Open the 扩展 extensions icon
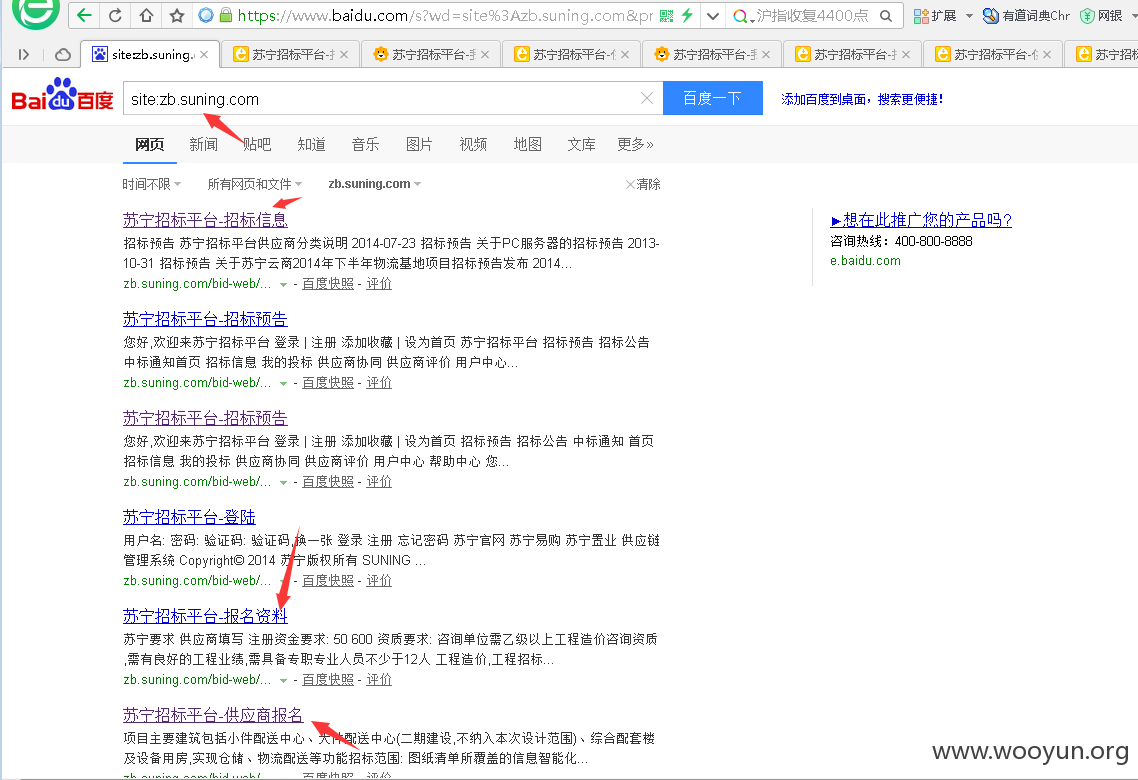Screen dimensions: 1138x780 pyautogui.click(x=935, y=16)
